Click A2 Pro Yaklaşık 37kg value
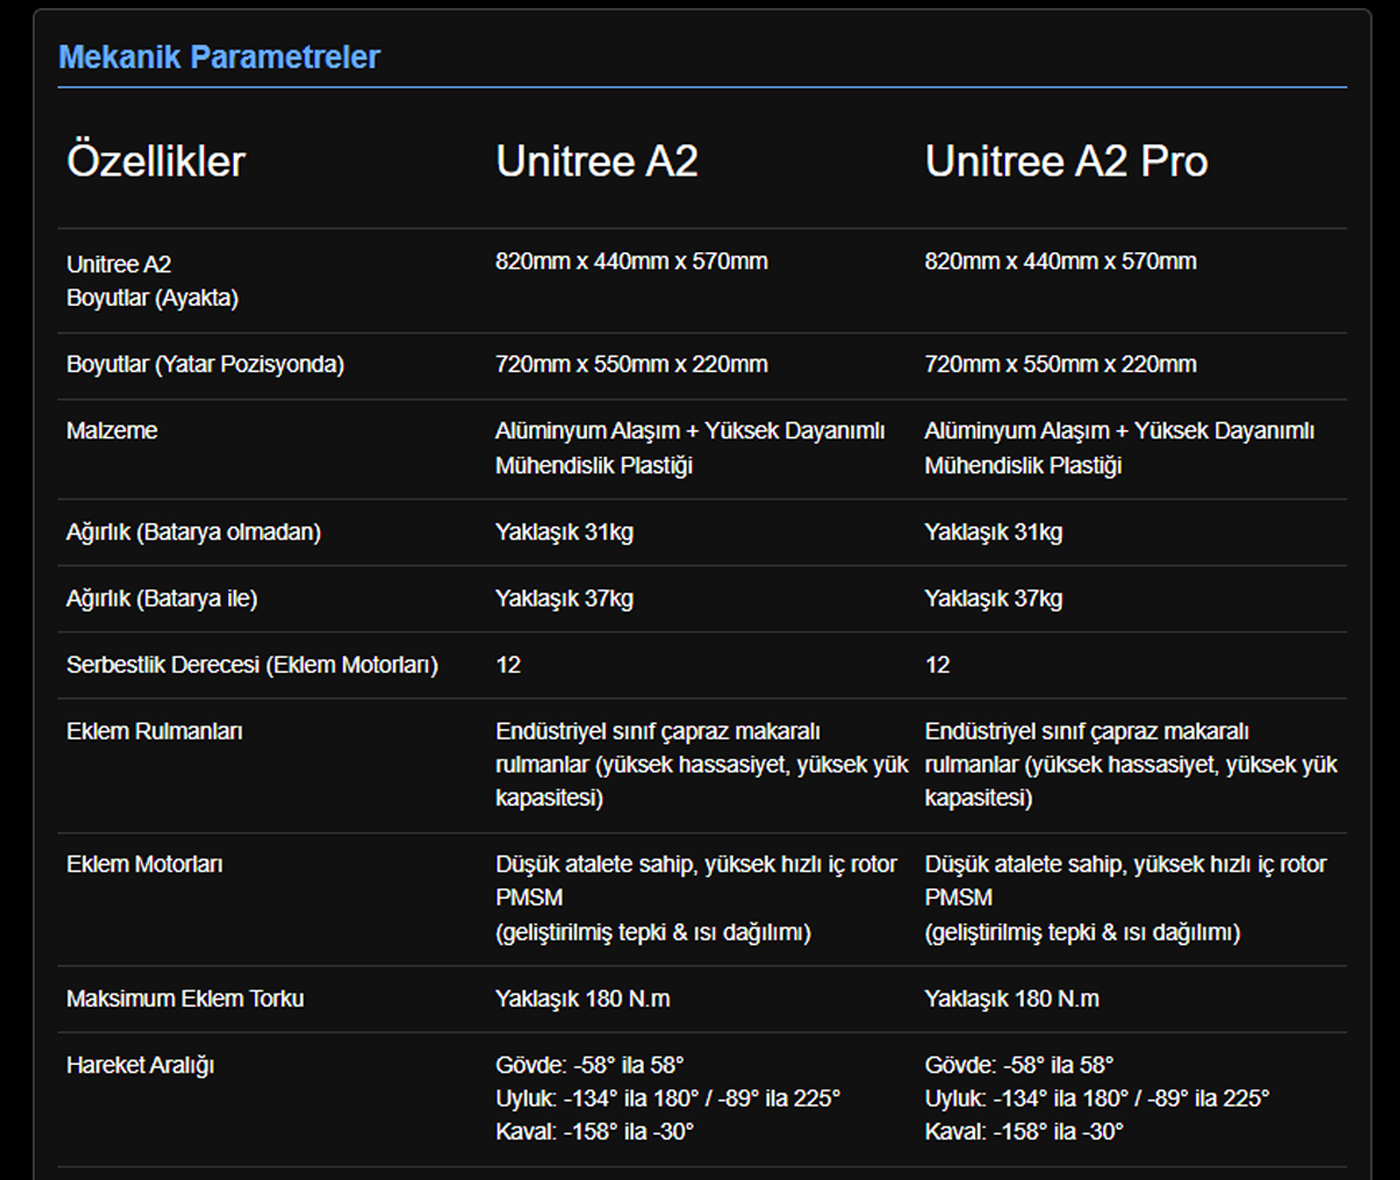This screenshot has height=1180, width=1400. point(993,598)
